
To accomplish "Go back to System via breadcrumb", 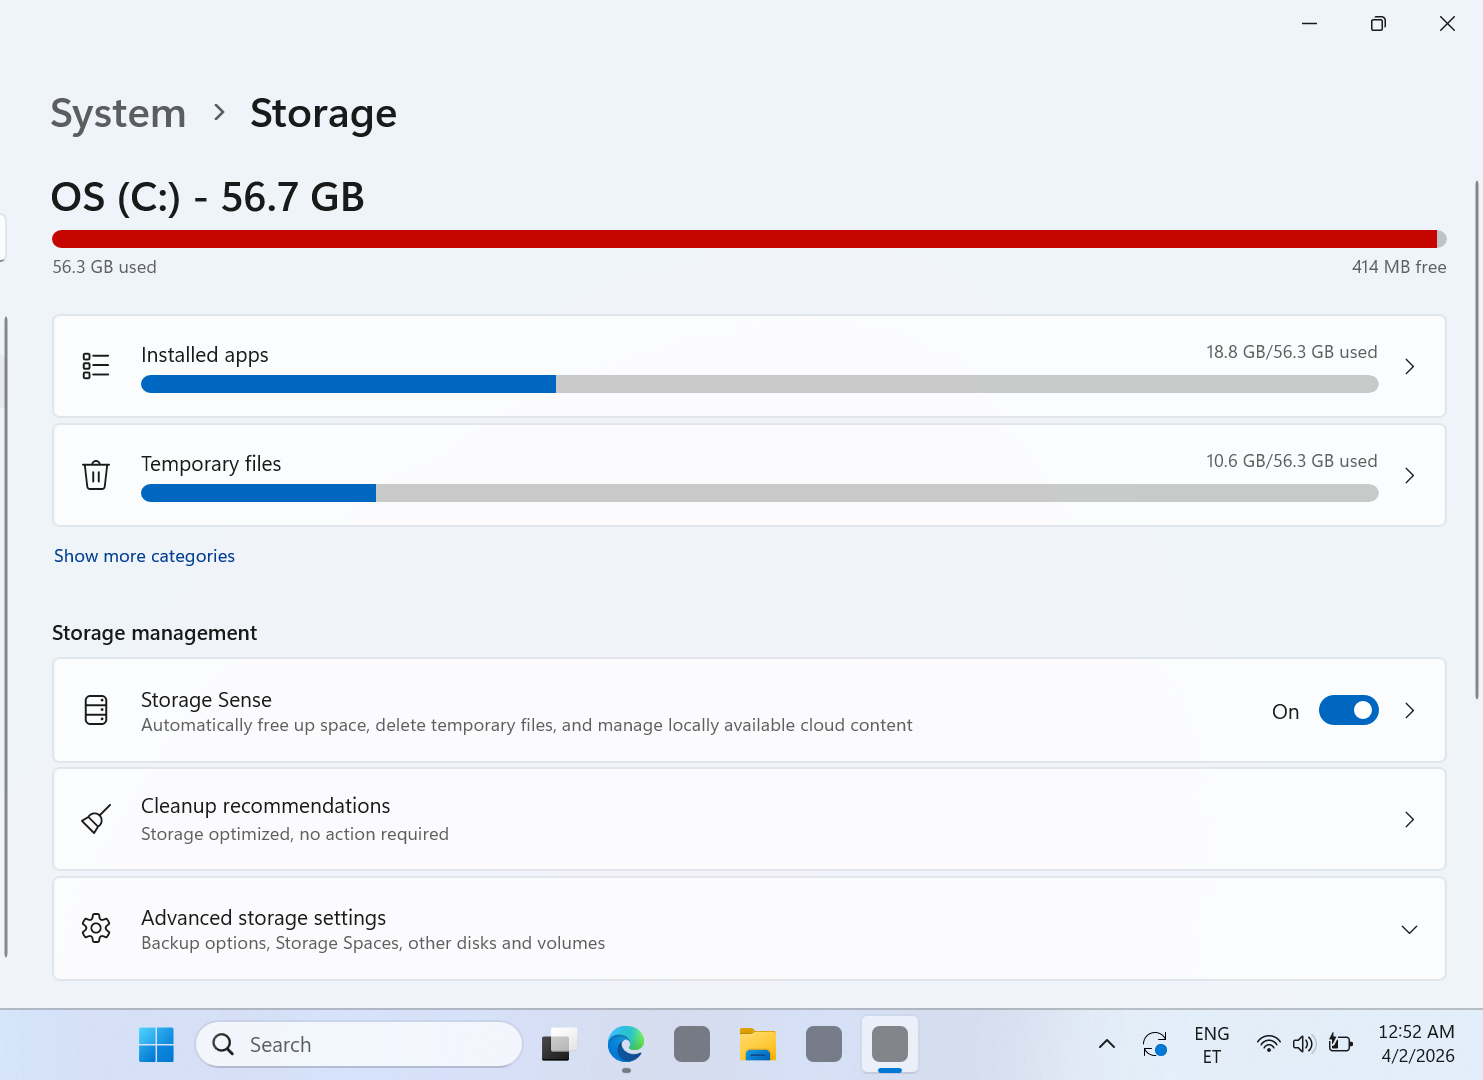I will click(x=118, y=113).
